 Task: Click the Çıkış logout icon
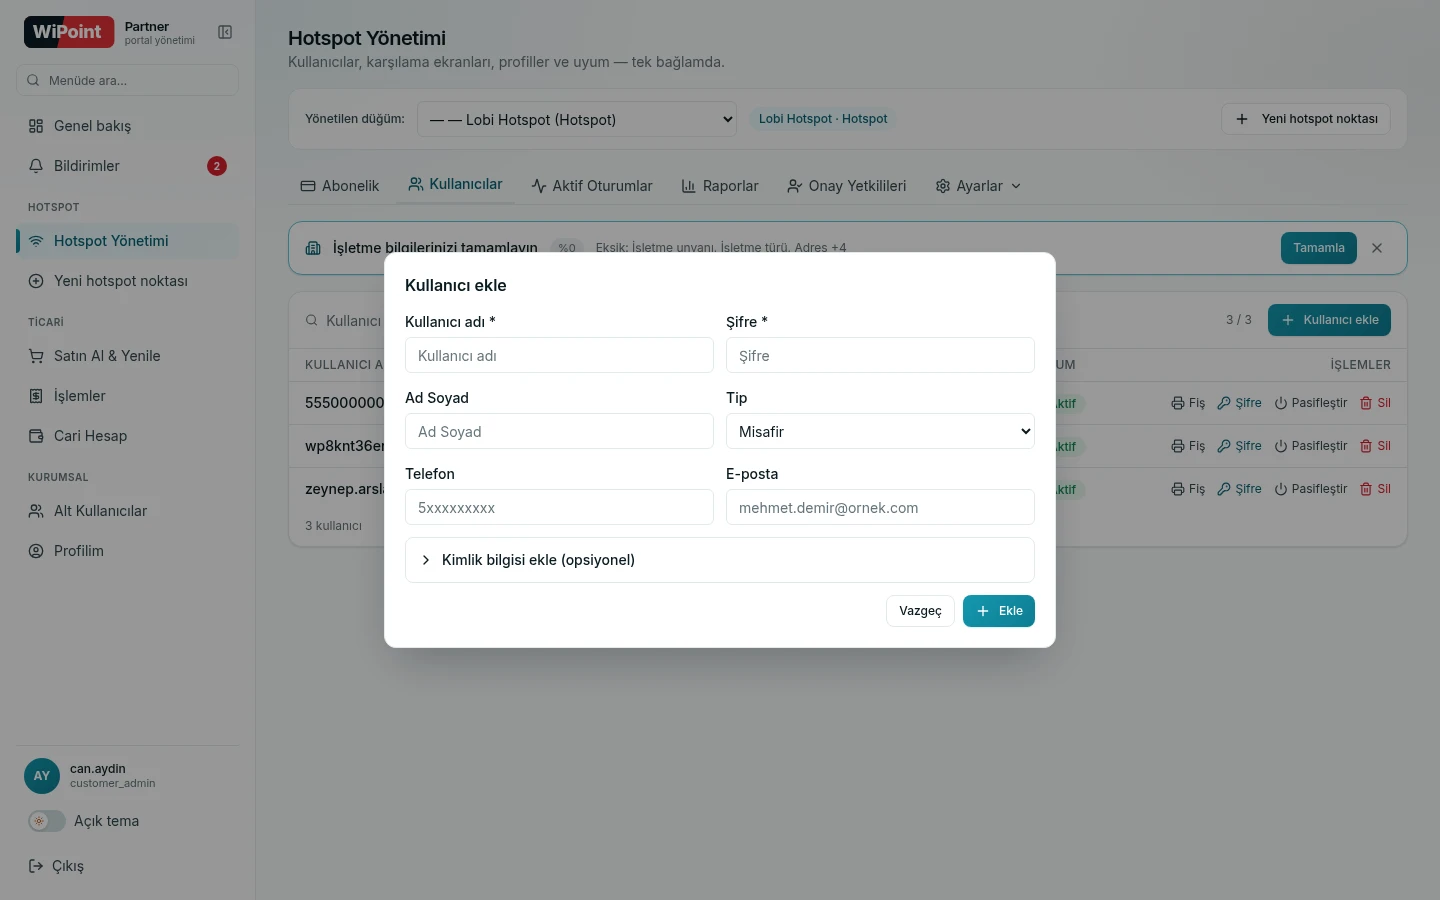(36, 866)
